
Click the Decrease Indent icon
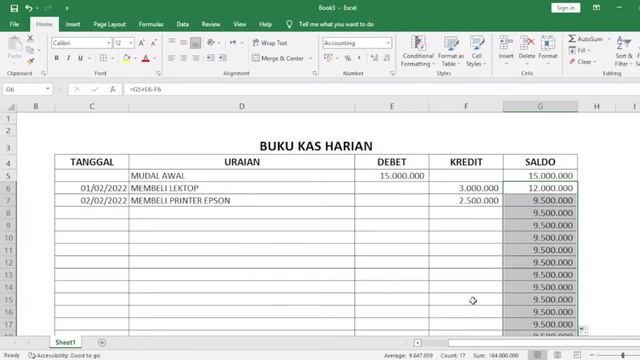click(x=210, y=58)
